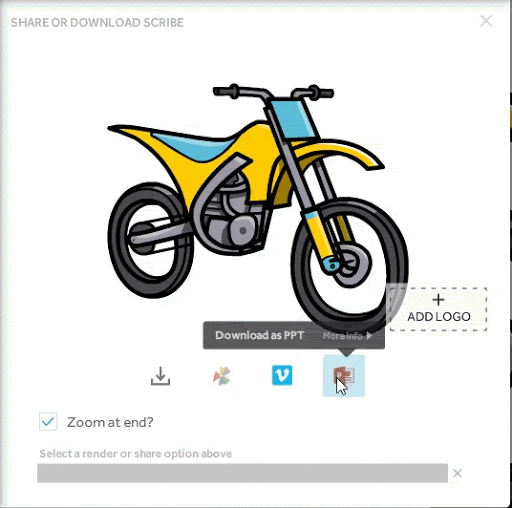Click the gray render progress bar
The image size is (512, 508).
click(242, 473)
